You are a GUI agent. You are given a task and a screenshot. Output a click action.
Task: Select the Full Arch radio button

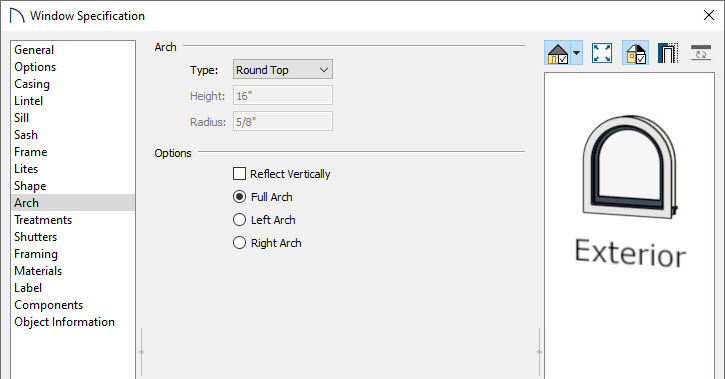[239, 197]
